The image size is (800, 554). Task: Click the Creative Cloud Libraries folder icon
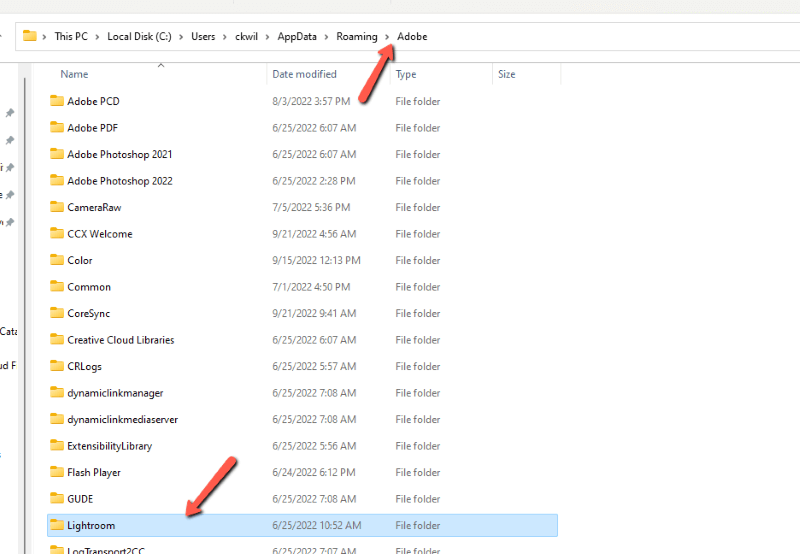click(x=57, y=339)
